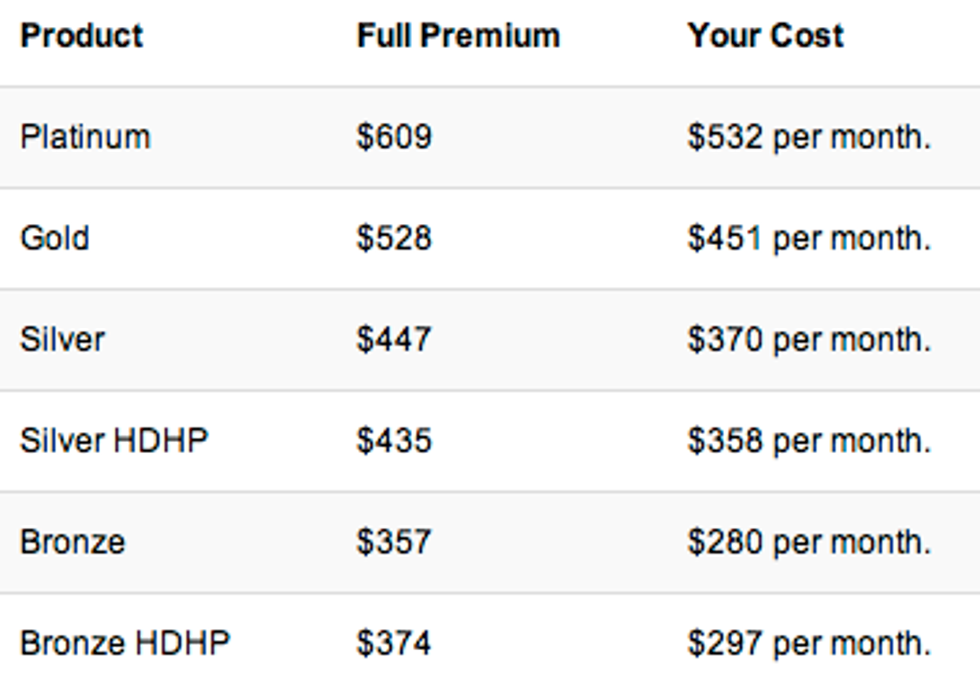This screenshot has height=690, width=980.
Task: Click the $357 full premium value
Action: pyautogui.click(x=394, y=542)
